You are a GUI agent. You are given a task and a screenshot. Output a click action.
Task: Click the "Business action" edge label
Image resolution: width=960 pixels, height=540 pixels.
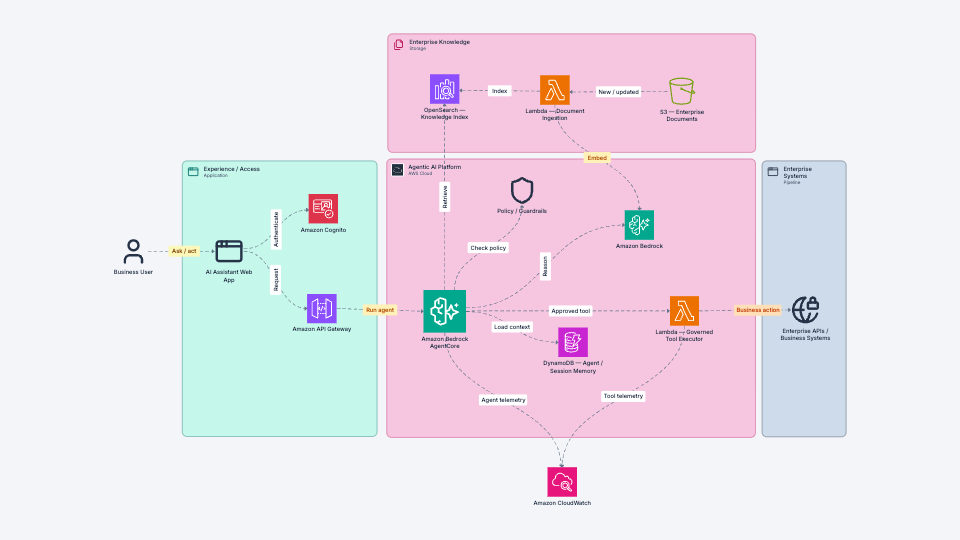758,310
